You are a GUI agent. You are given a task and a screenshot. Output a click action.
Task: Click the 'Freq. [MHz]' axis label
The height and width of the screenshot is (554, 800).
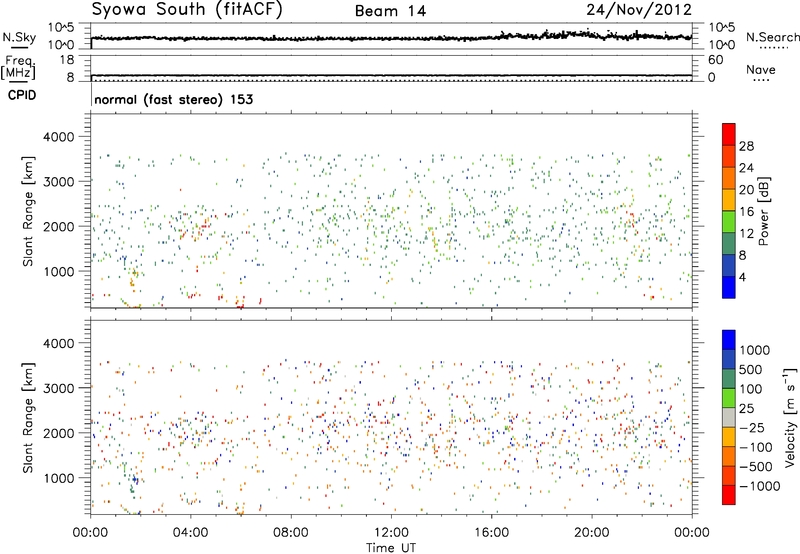(x=18, y=68)
